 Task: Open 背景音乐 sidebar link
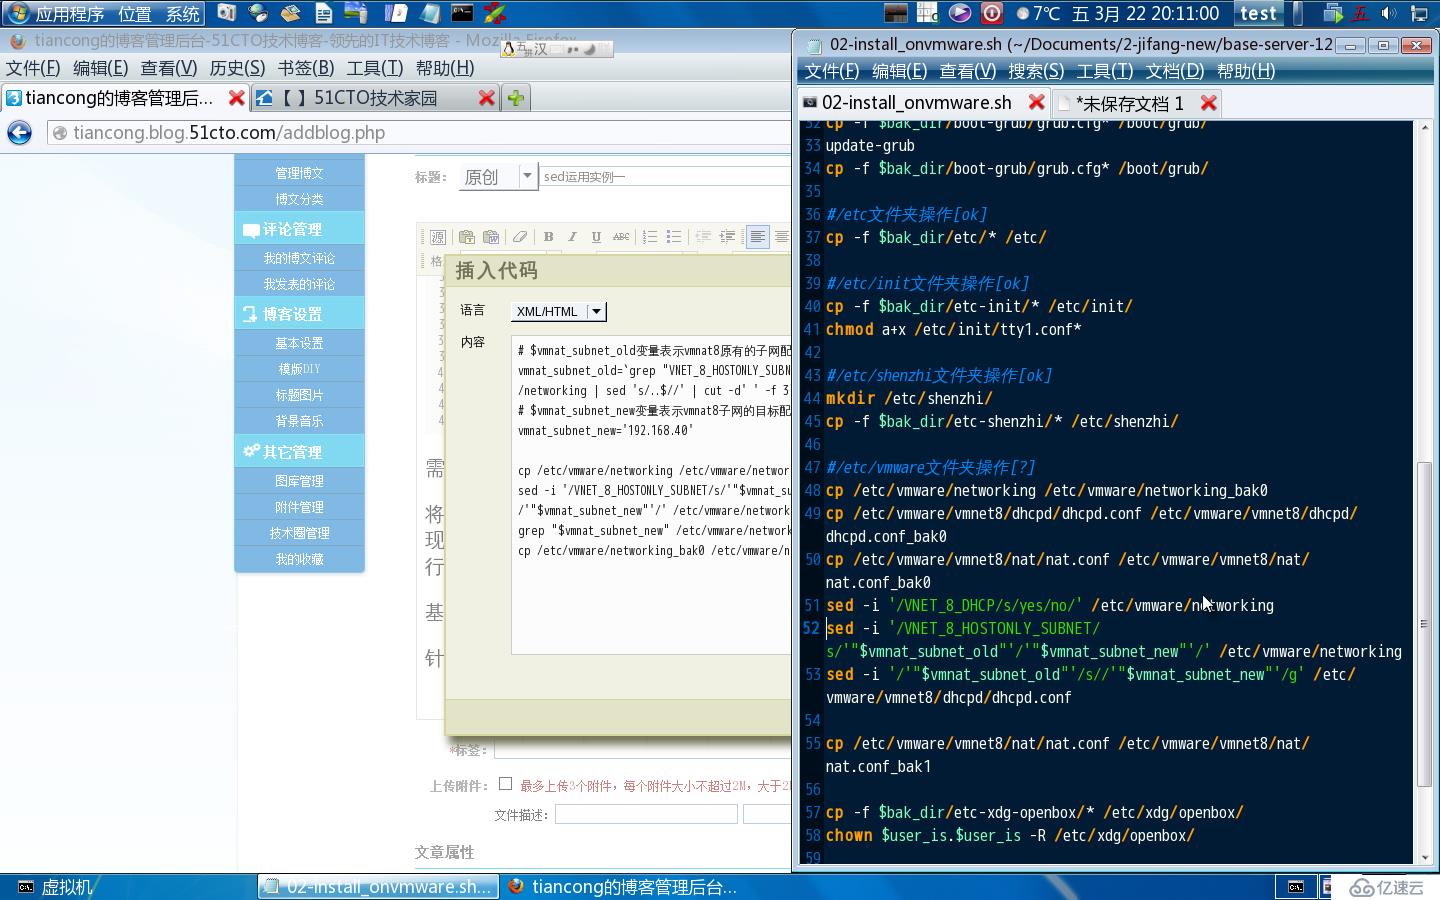pyautogui.click(x=299, y=421)
